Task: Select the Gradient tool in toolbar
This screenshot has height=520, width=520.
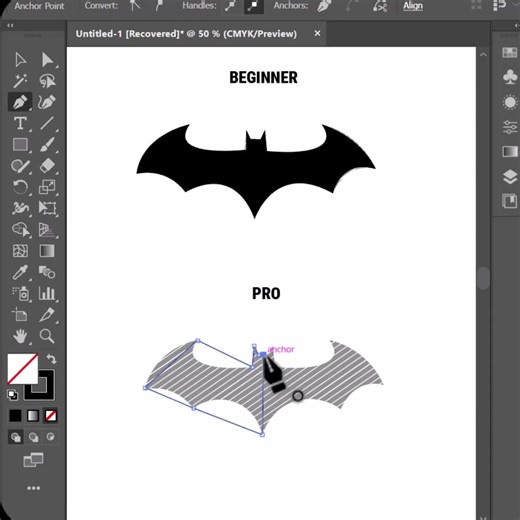Action: point(47,251)
